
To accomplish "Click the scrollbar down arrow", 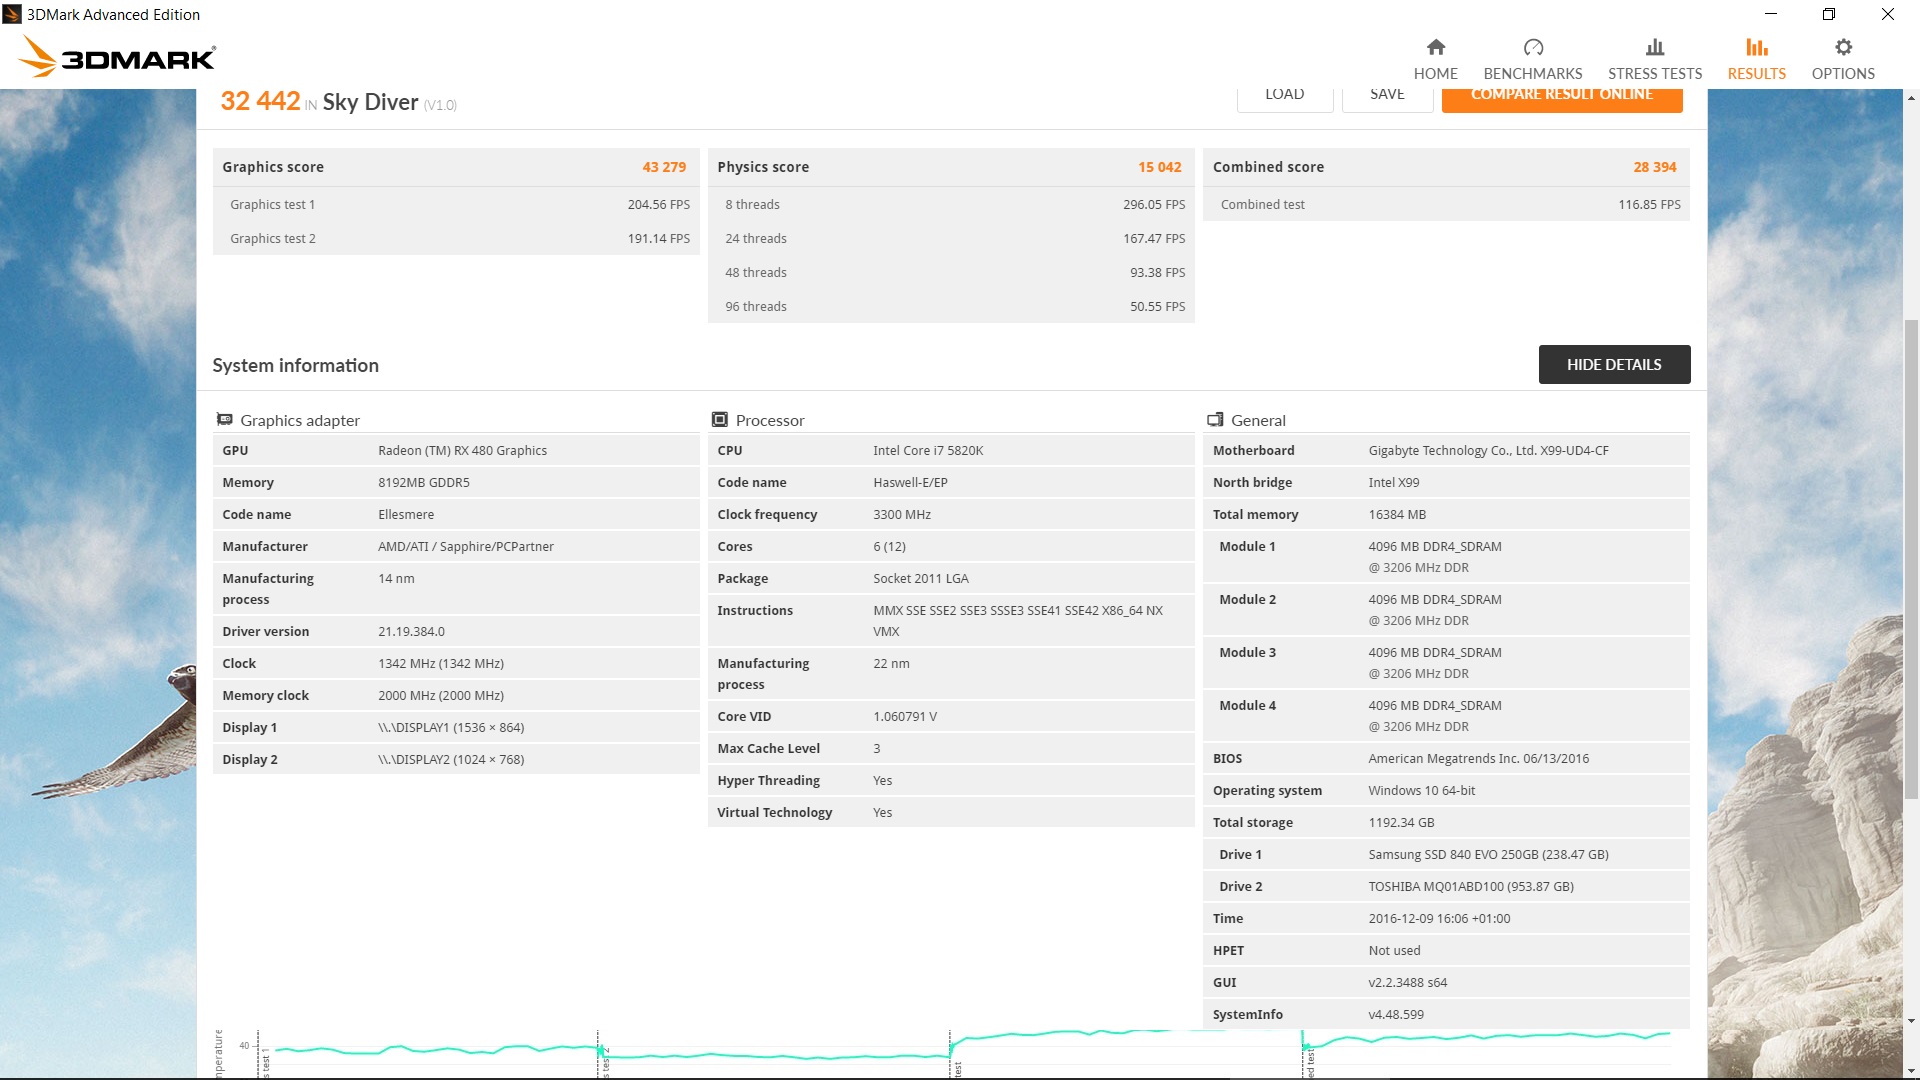I will (x=1912, y=1021).
